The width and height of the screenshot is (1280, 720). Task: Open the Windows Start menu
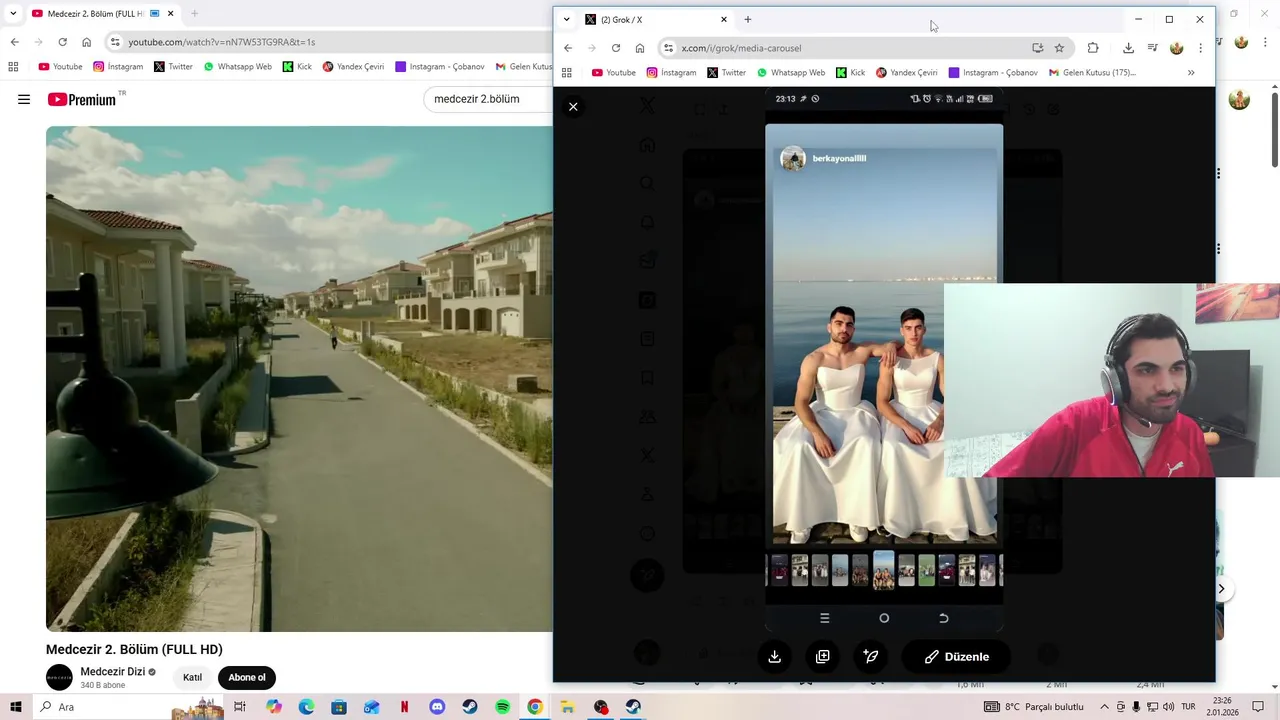(16, 707)
